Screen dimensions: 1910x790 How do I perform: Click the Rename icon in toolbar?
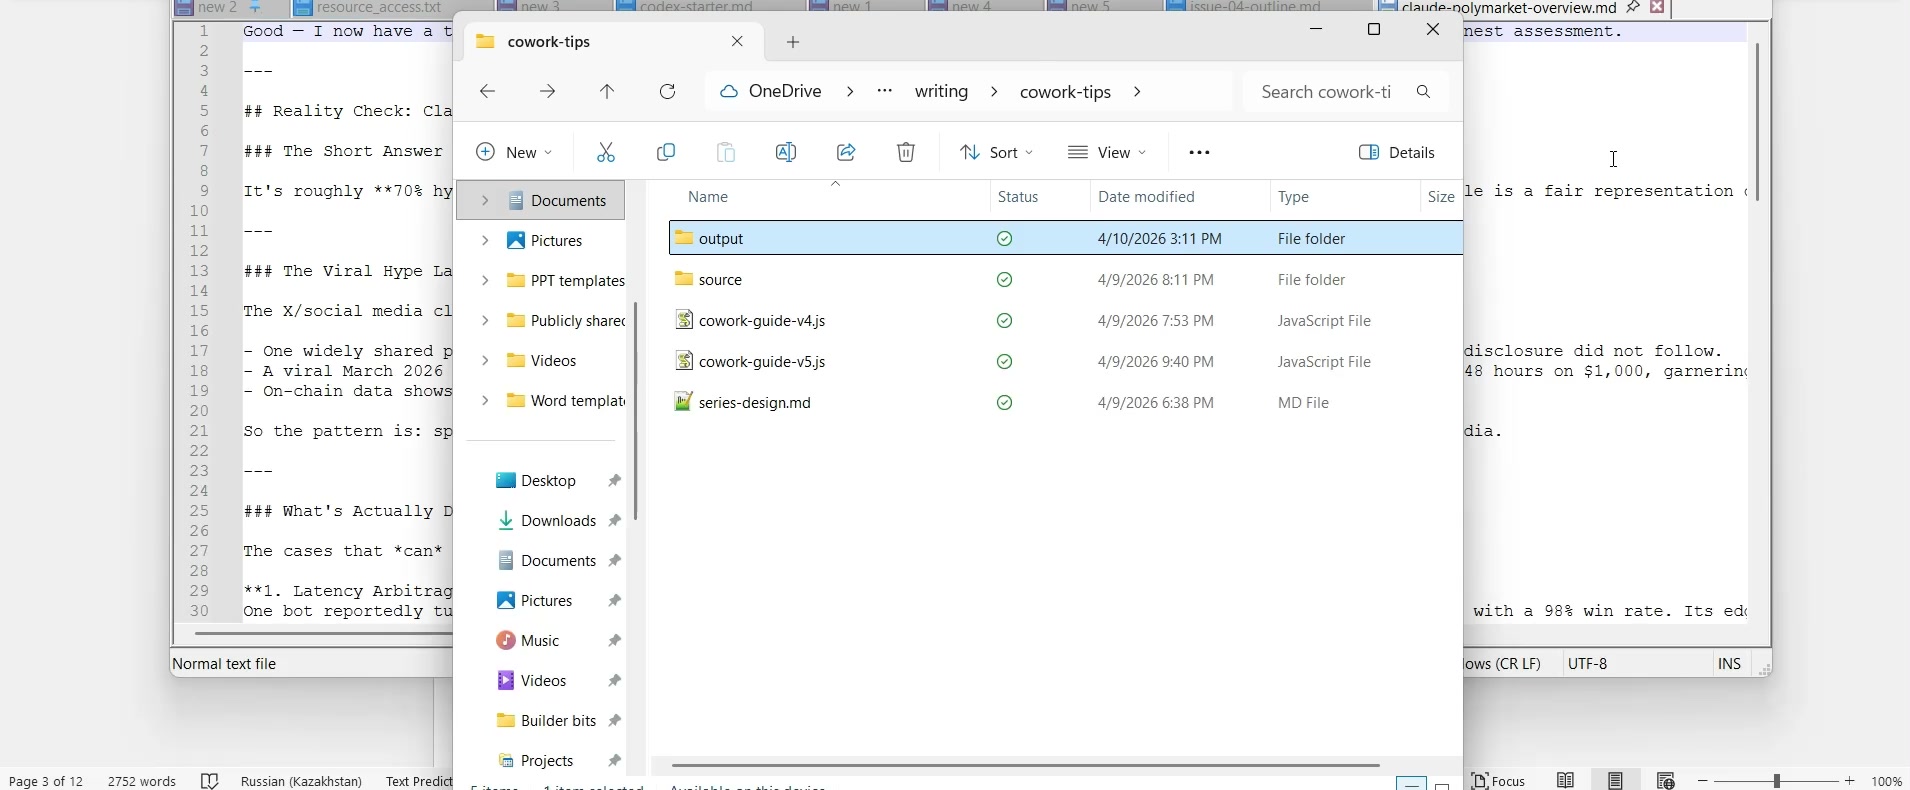787,152
